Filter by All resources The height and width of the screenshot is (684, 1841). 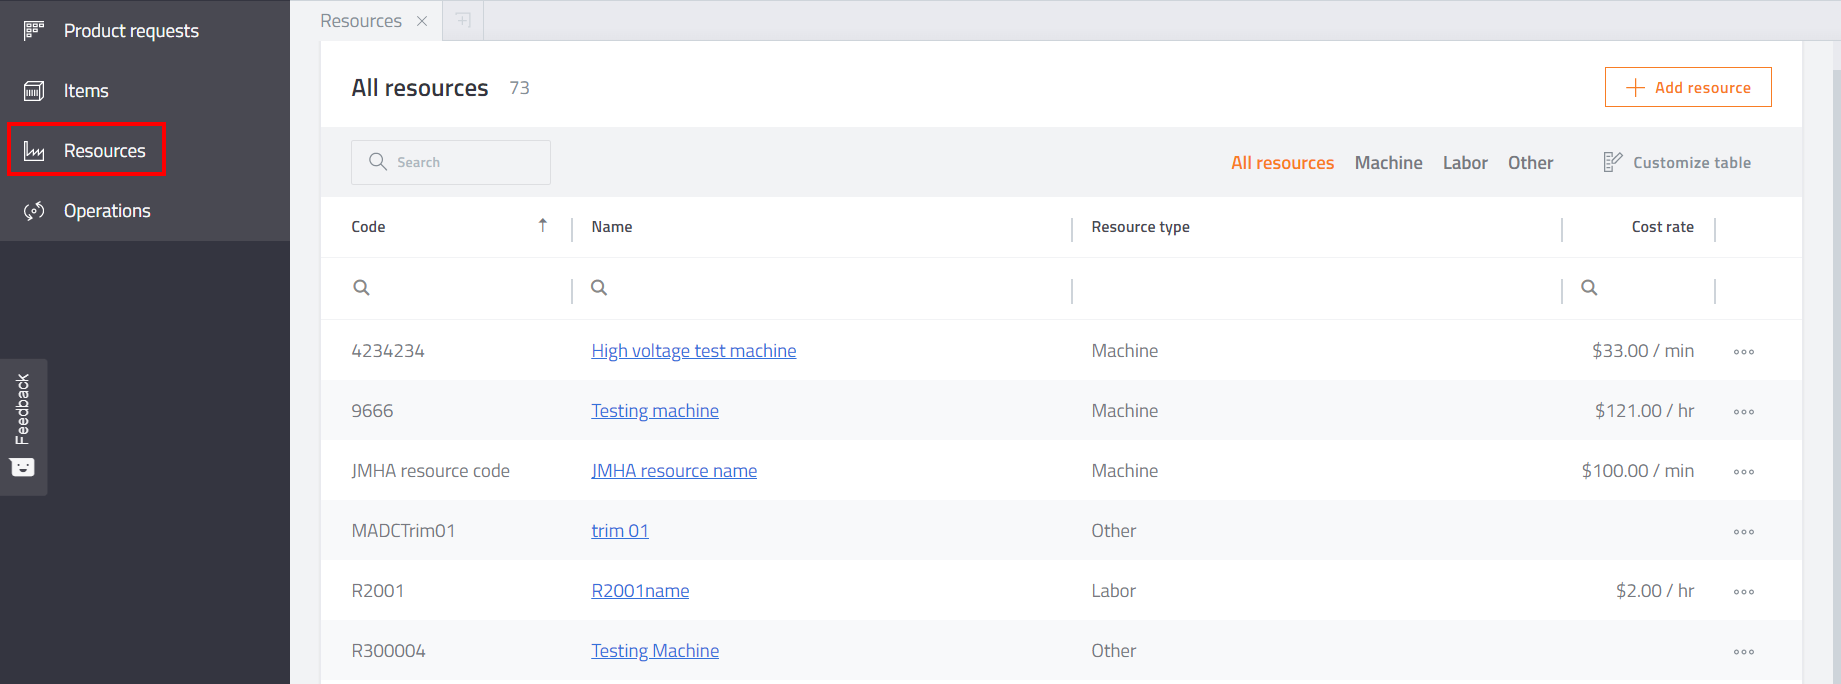pos(1282,163)
